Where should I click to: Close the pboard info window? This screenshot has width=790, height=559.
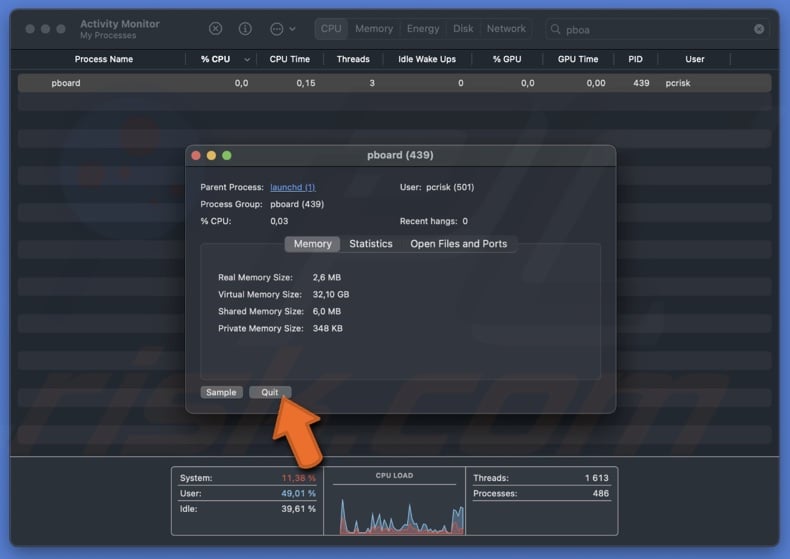(x=197, y=155)
